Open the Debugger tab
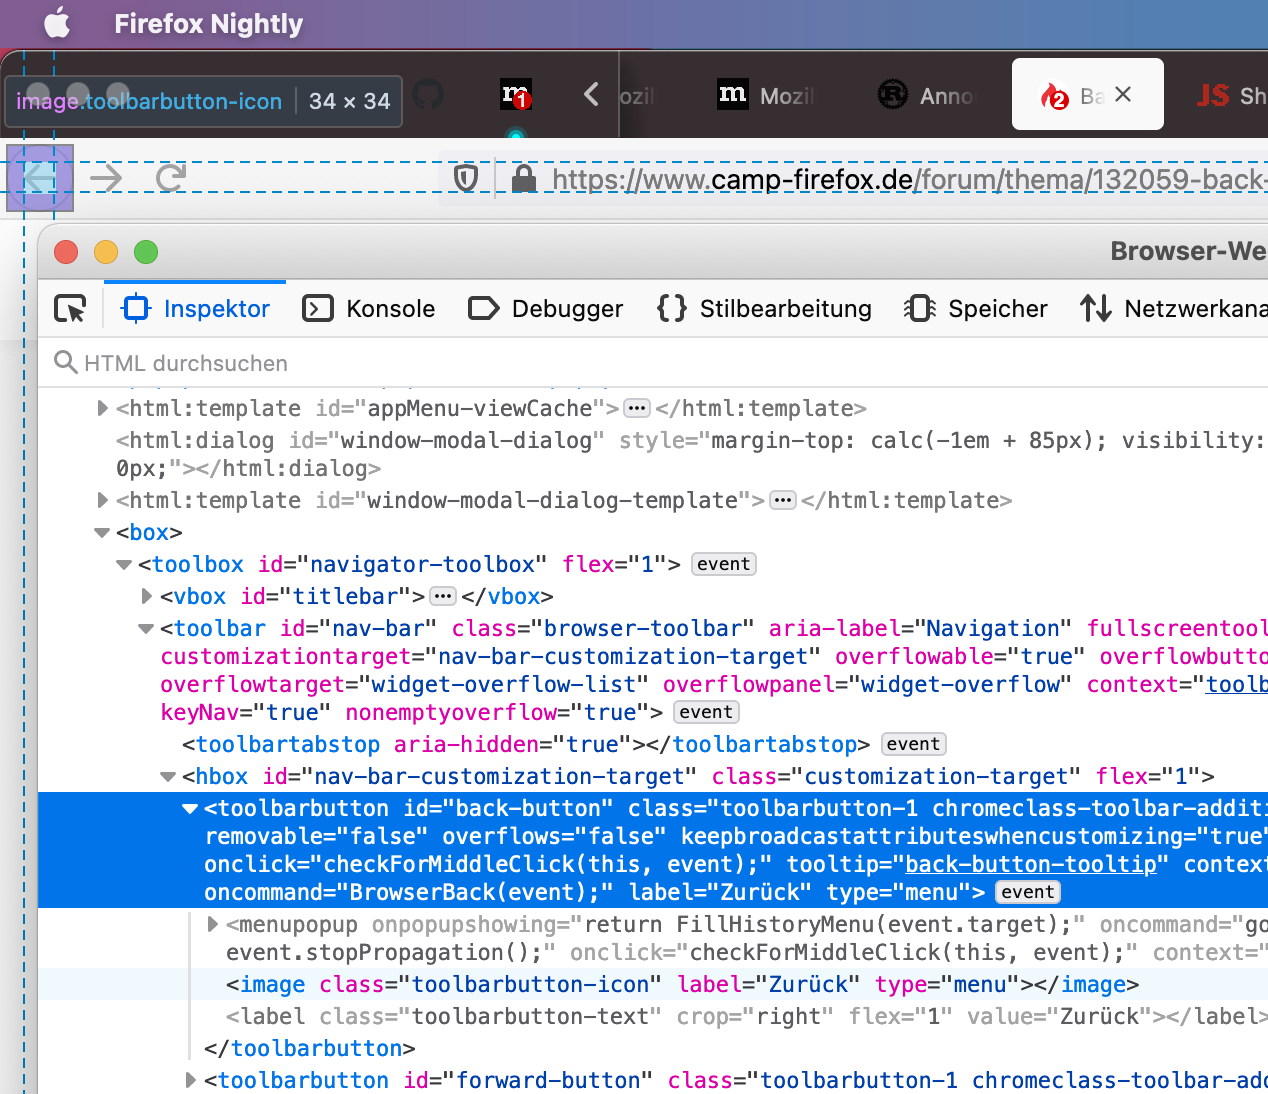 tap(546, 309)
